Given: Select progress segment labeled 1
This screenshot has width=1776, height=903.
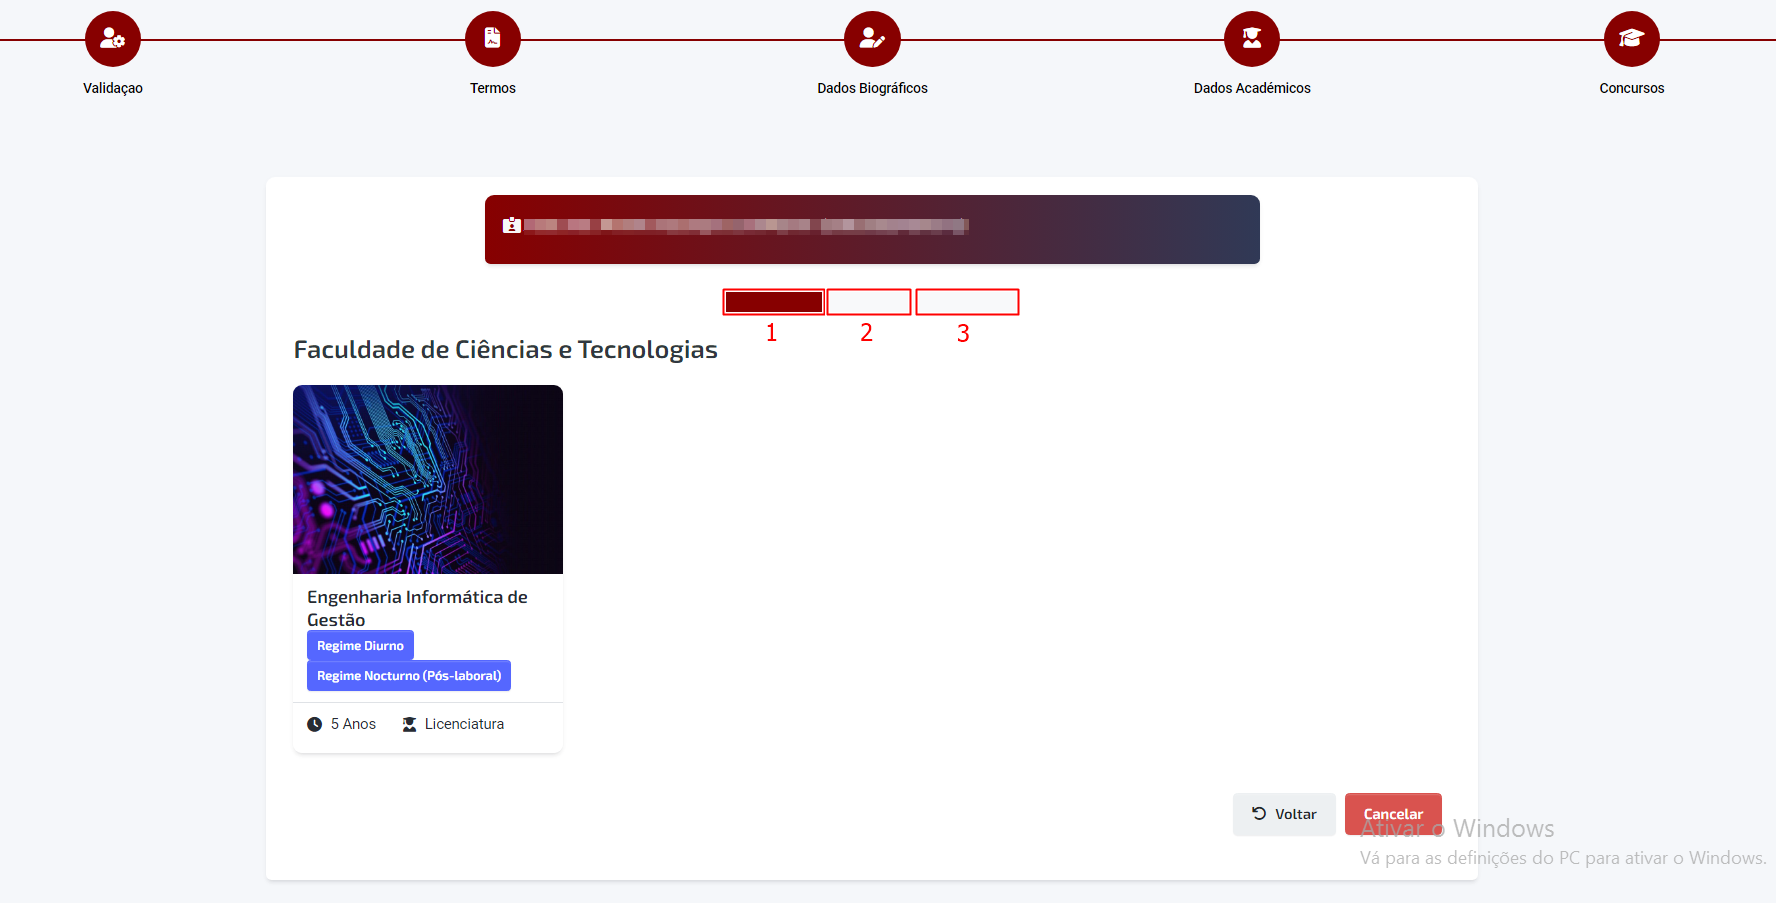Looking at the screenshot, I should pyautogui.click(x=774, y=302).
